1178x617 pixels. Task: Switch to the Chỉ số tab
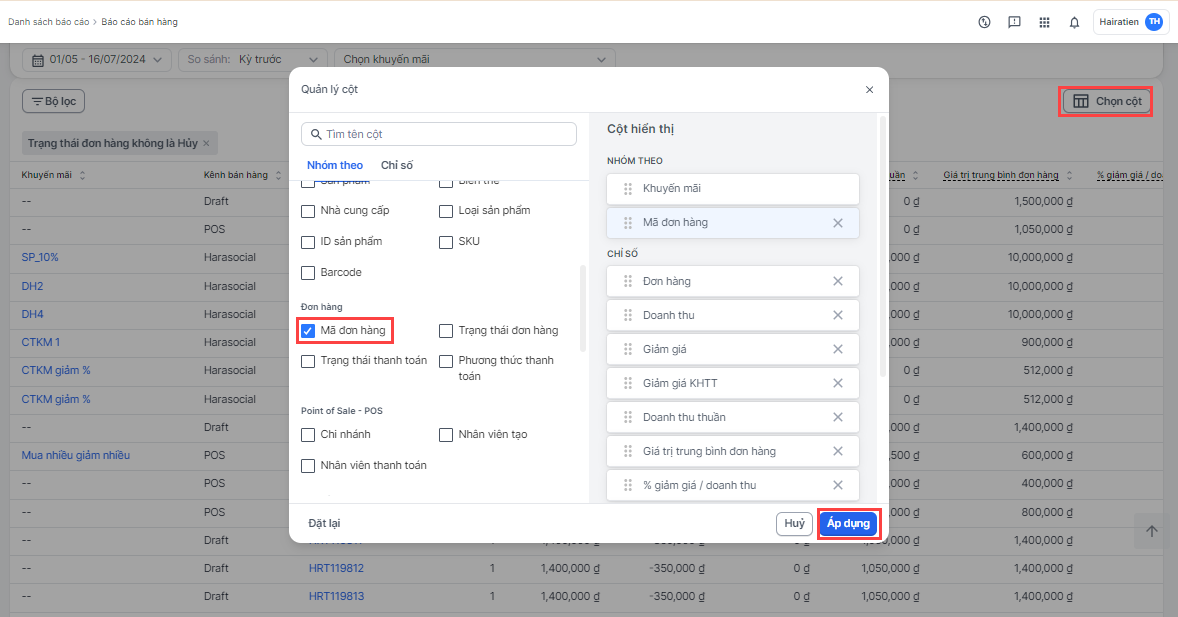397,165
